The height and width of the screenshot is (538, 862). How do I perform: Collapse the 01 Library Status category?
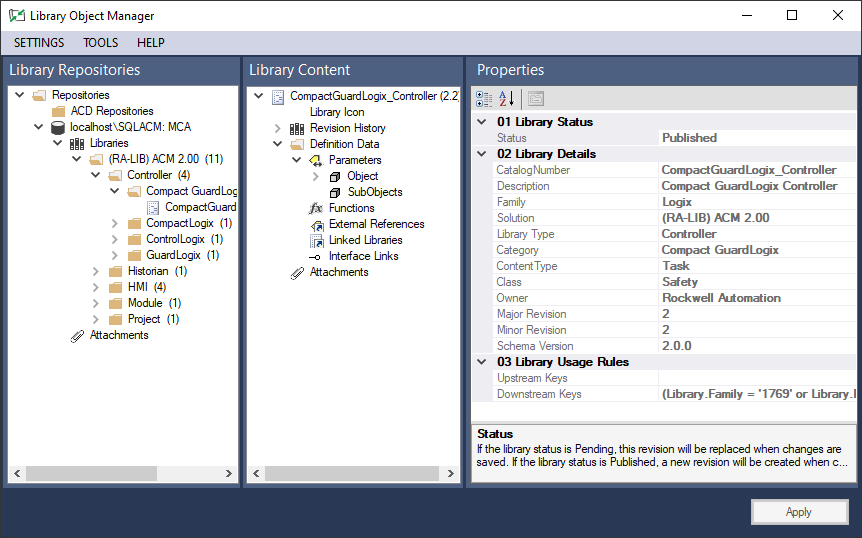pos(482,121)
